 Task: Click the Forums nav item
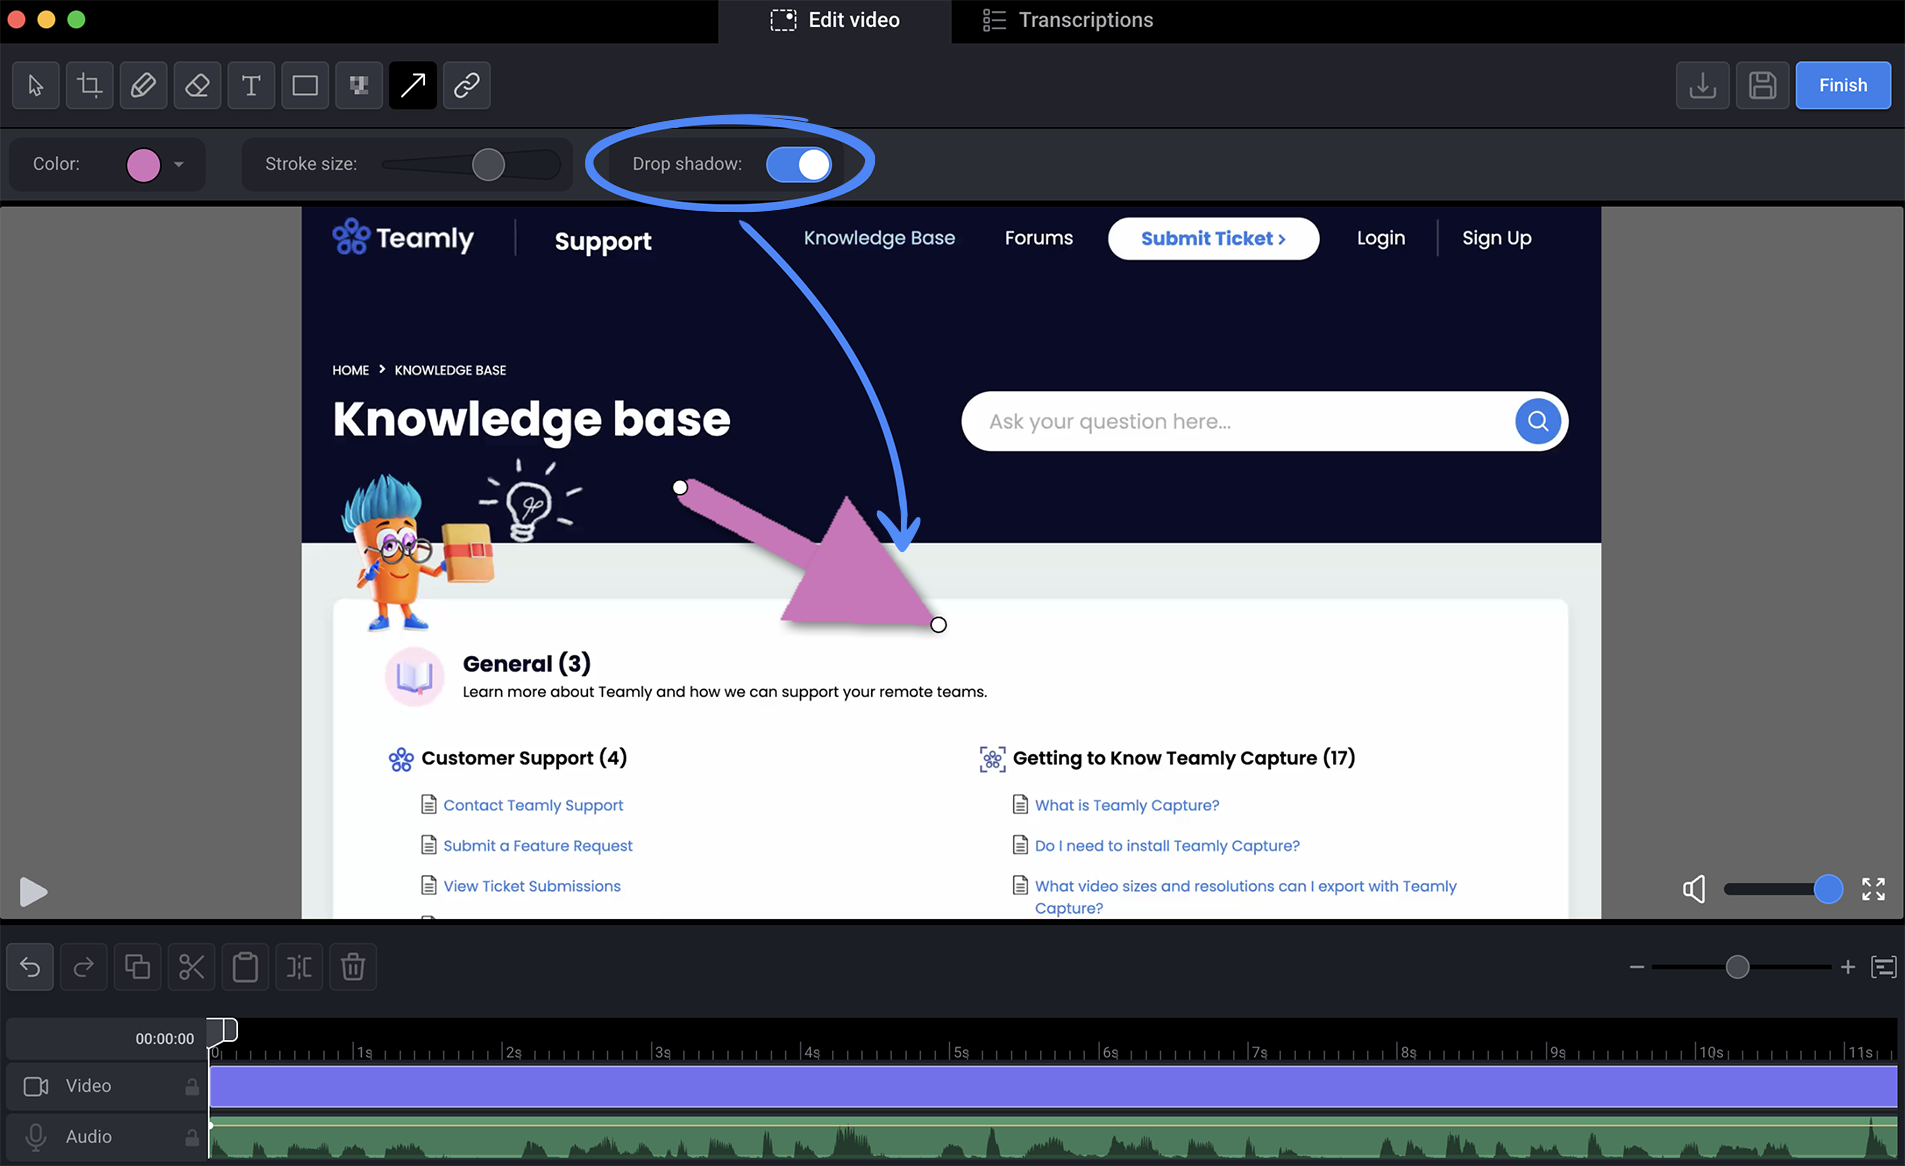[x=1038, y=238]
